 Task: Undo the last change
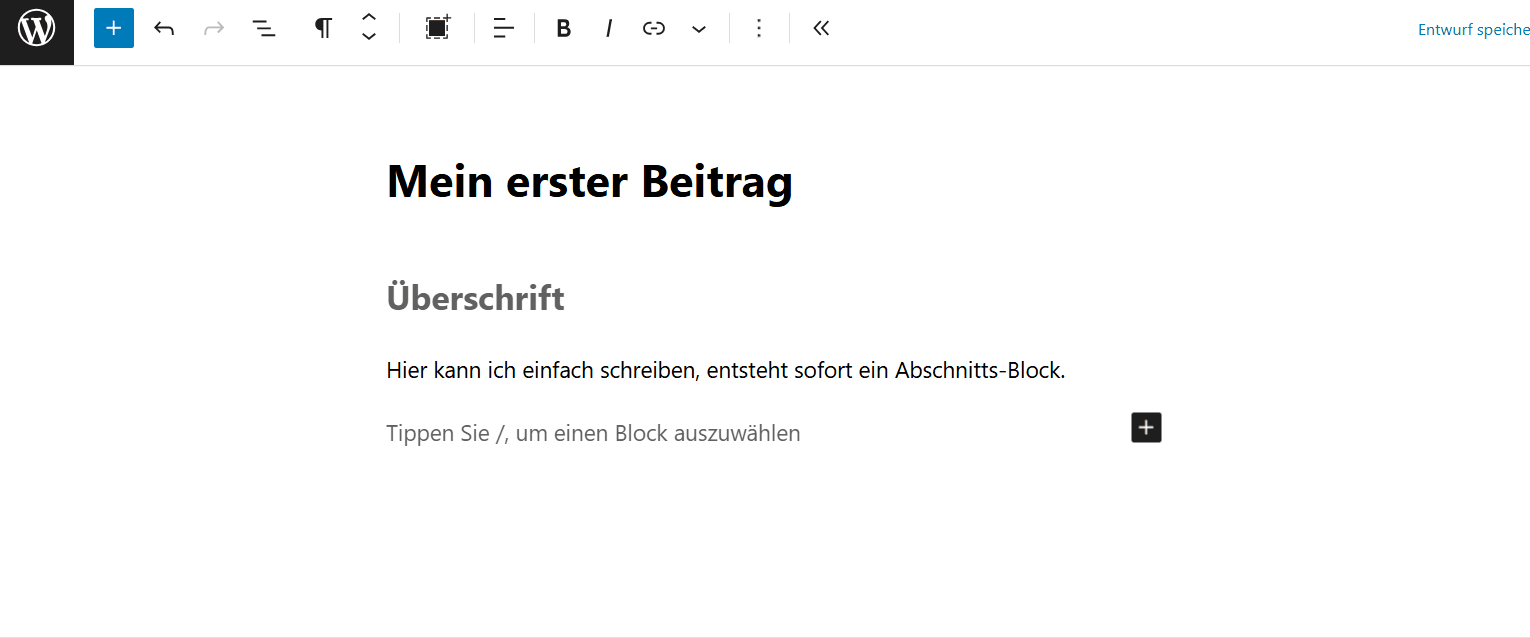pos(164,29)
